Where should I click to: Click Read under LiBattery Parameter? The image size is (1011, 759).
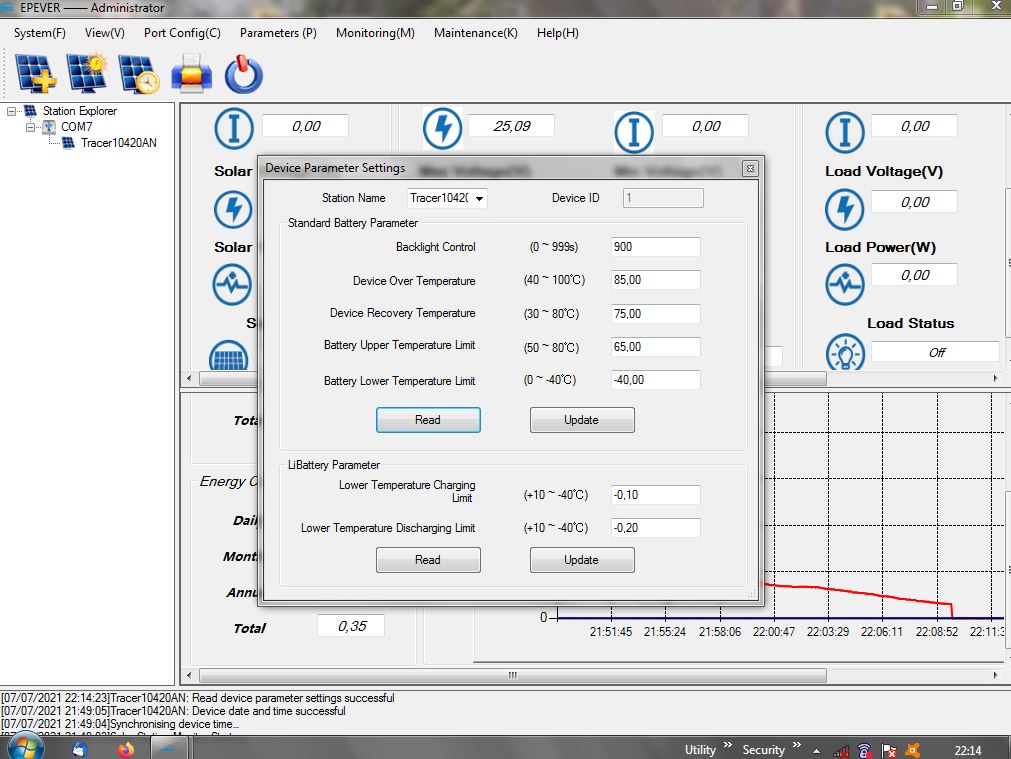click(428, 560)
